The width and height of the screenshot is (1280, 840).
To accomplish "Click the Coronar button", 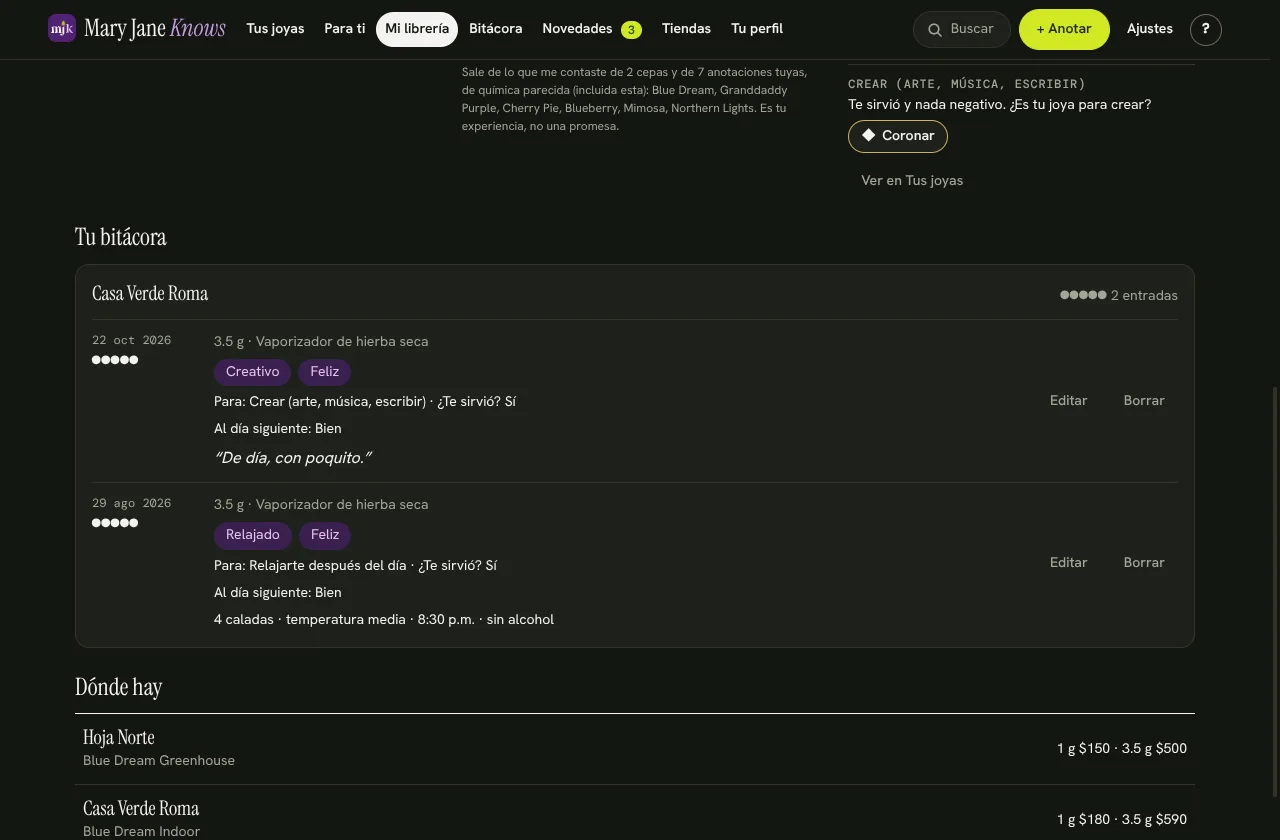I will pyautogui.click(x=898, y=136).
